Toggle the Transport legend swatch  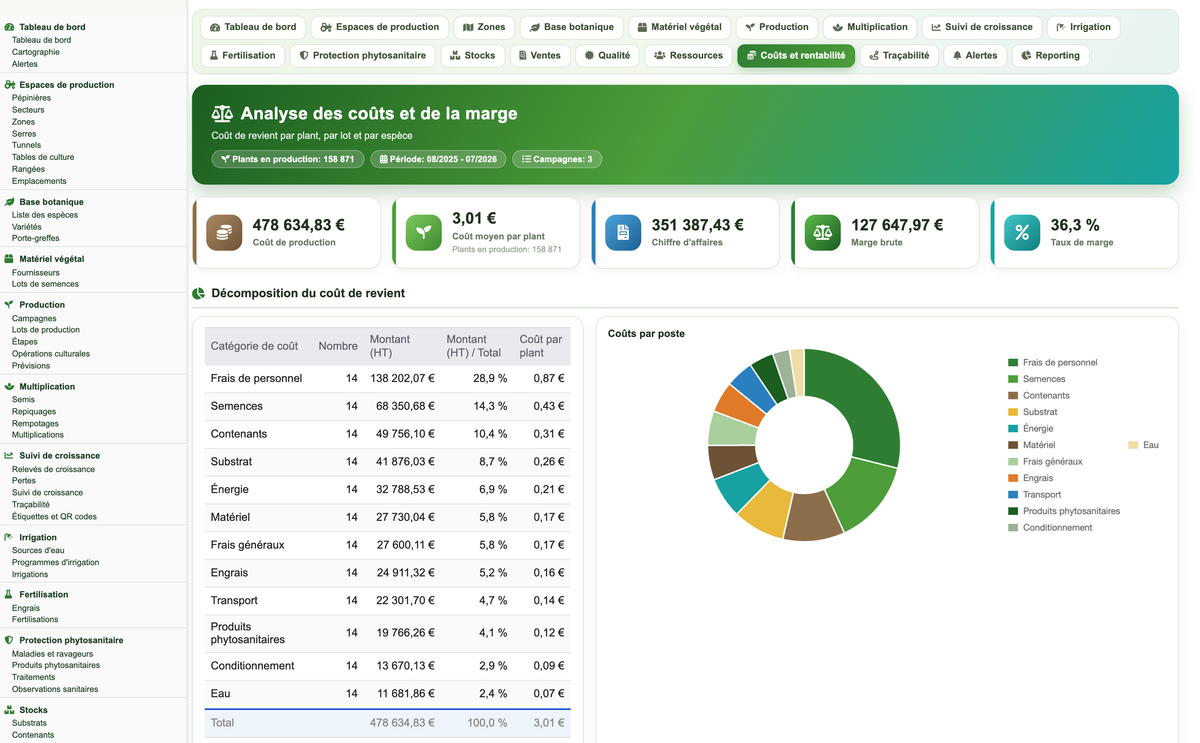click(x=1013, y=495)
